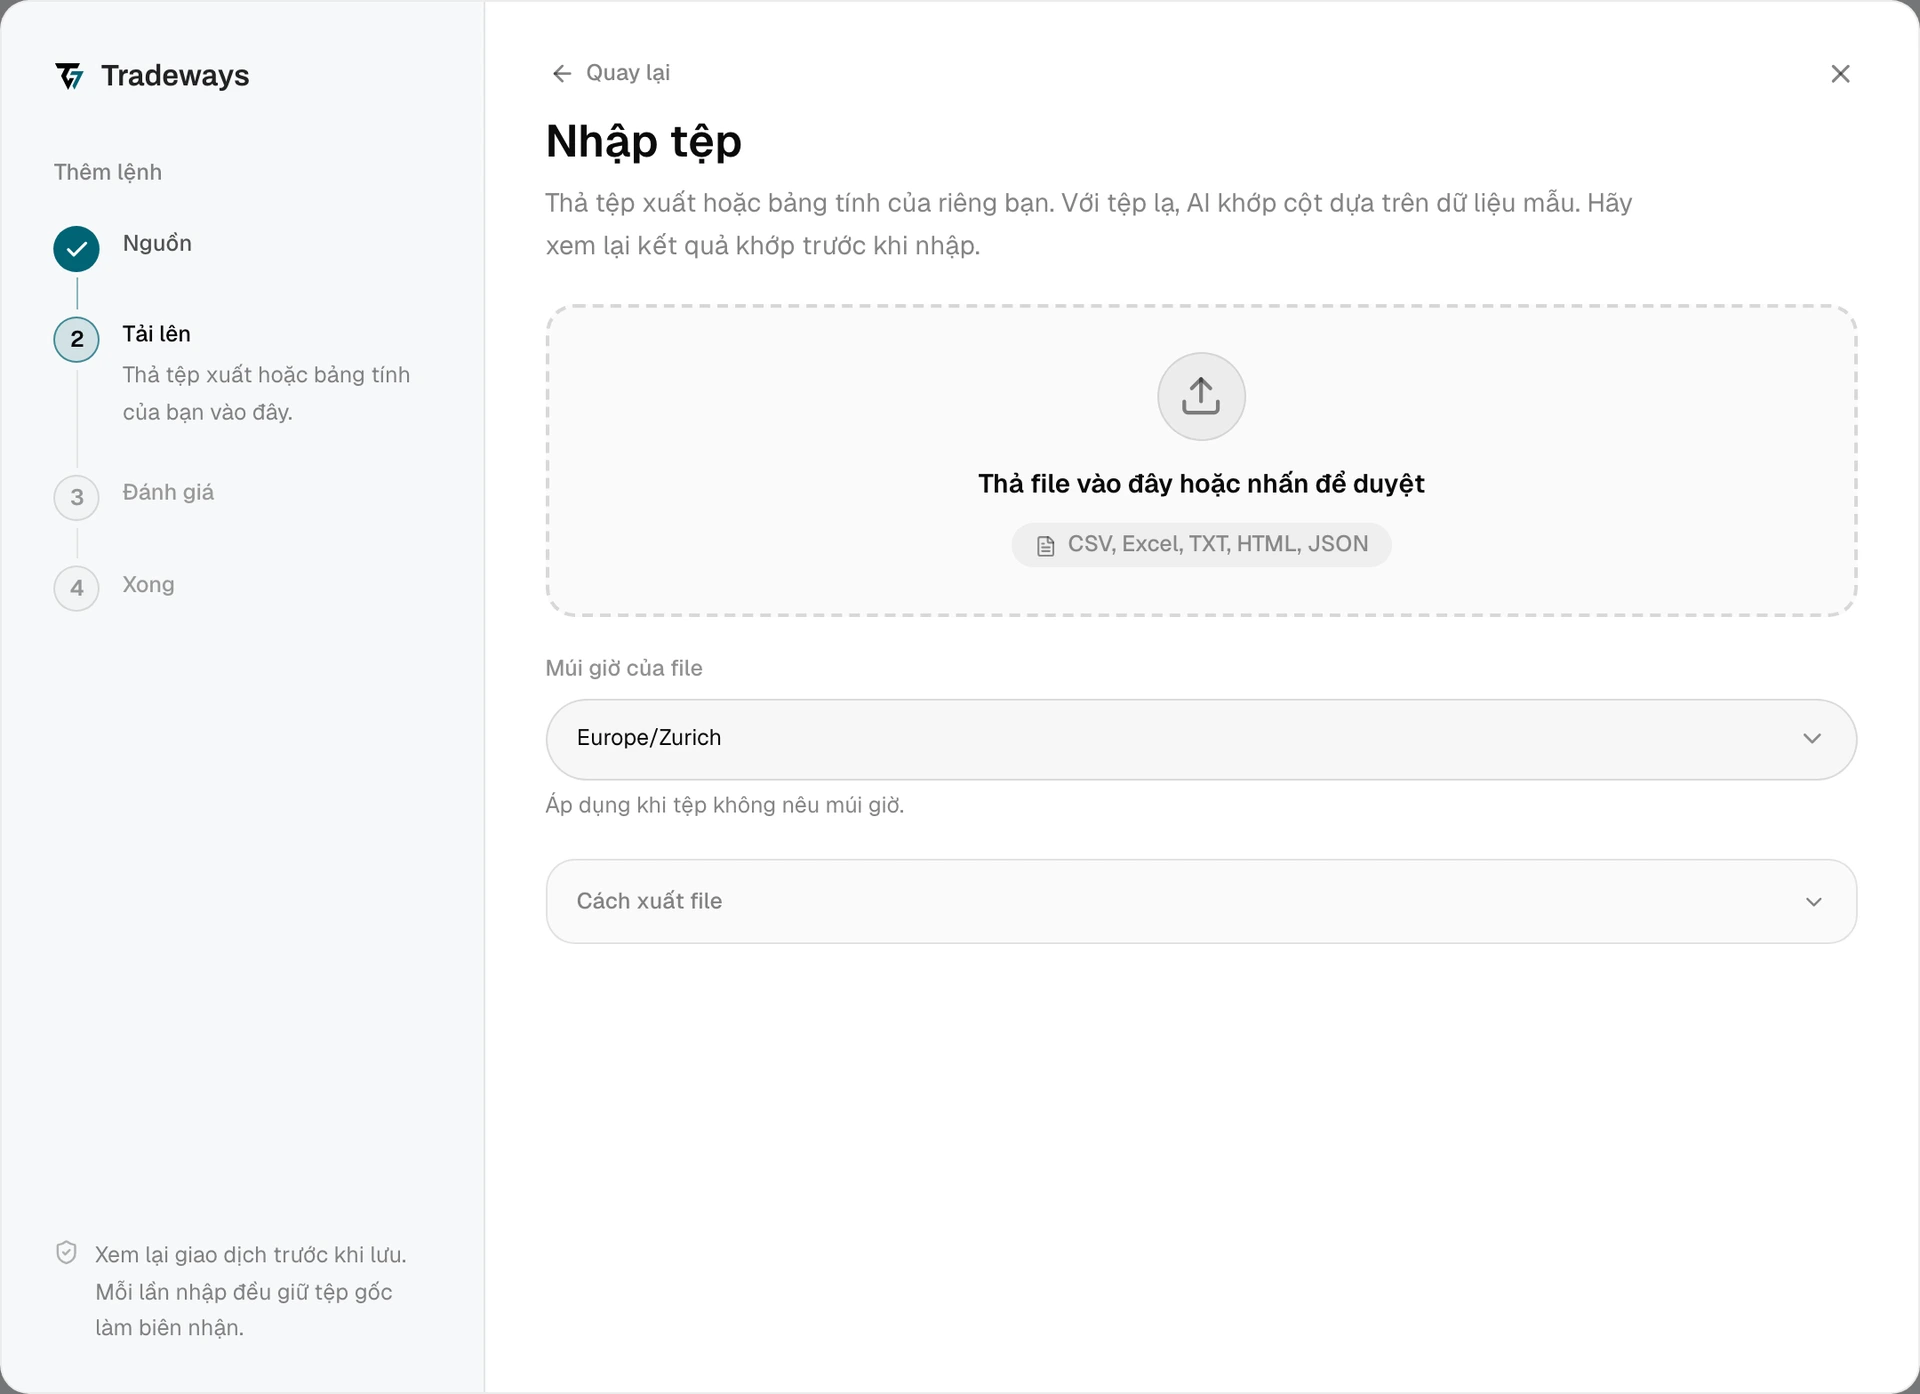Click the Áp dụng khi tệp không nêu múi giờ hint
Screen dimensions: 1920x1394
(725, 805)
